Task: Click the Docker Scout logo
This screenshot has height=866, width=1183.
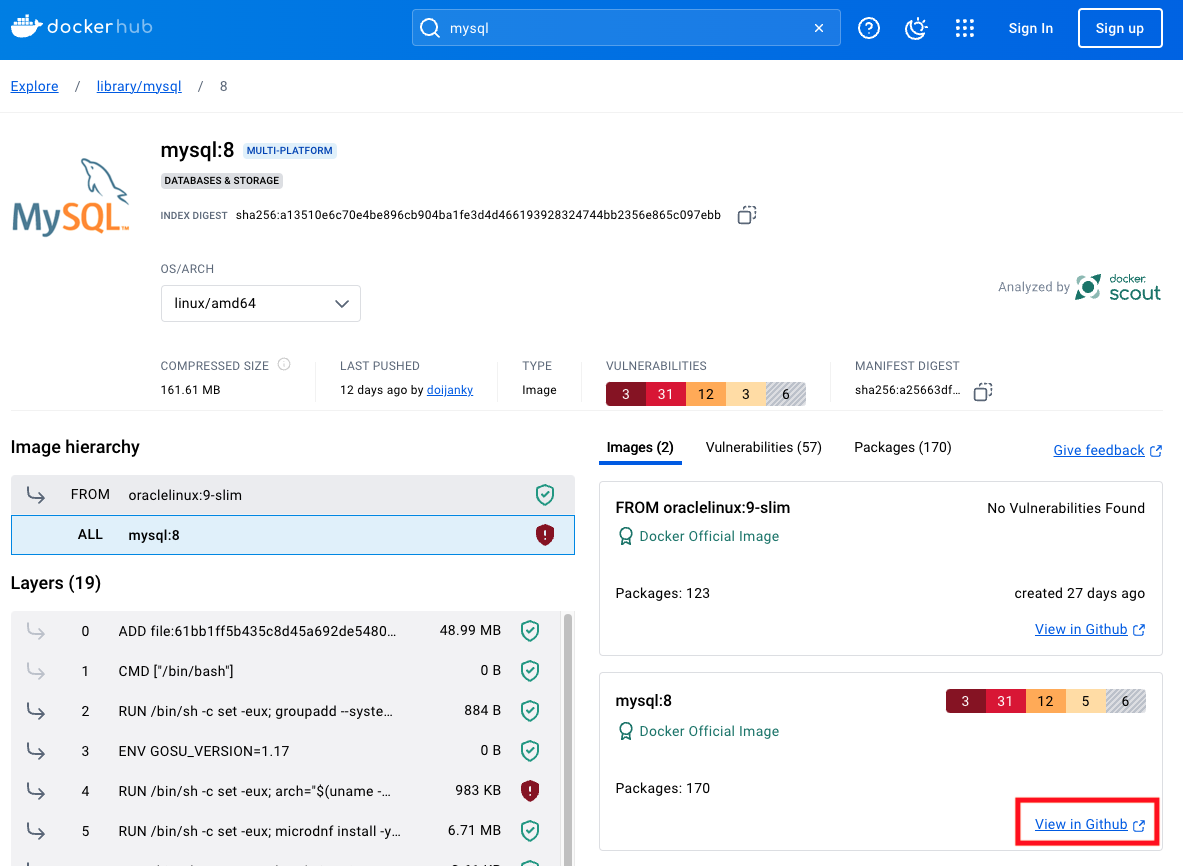Action: pyautogui.click(x=1118, y=287)
